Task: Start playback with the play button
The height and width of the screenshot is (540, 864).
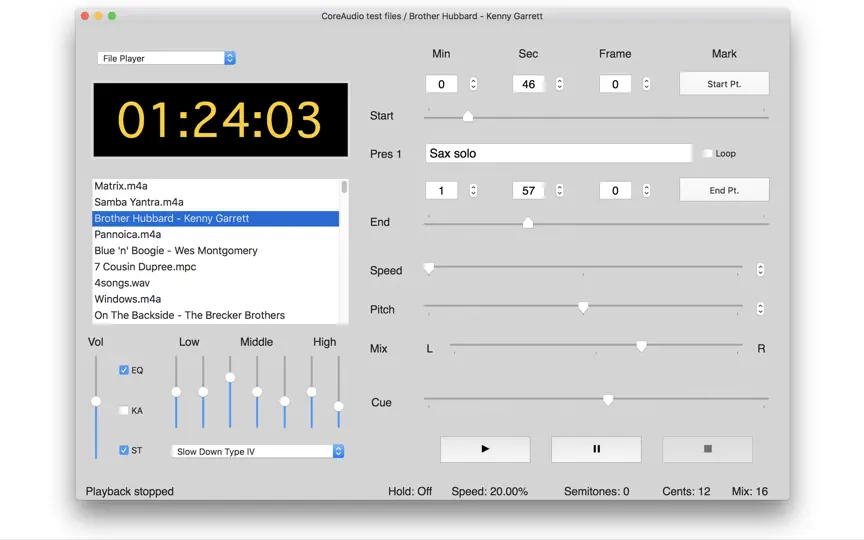Action: (x=485, y=449)
